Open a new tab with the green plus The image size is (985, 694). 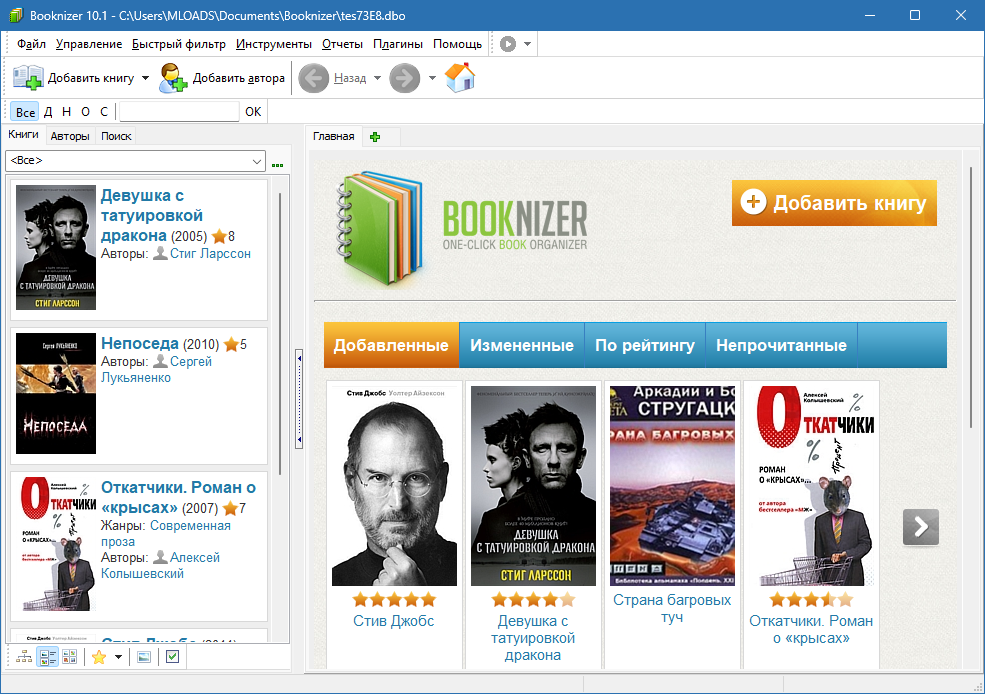point(375,137)
